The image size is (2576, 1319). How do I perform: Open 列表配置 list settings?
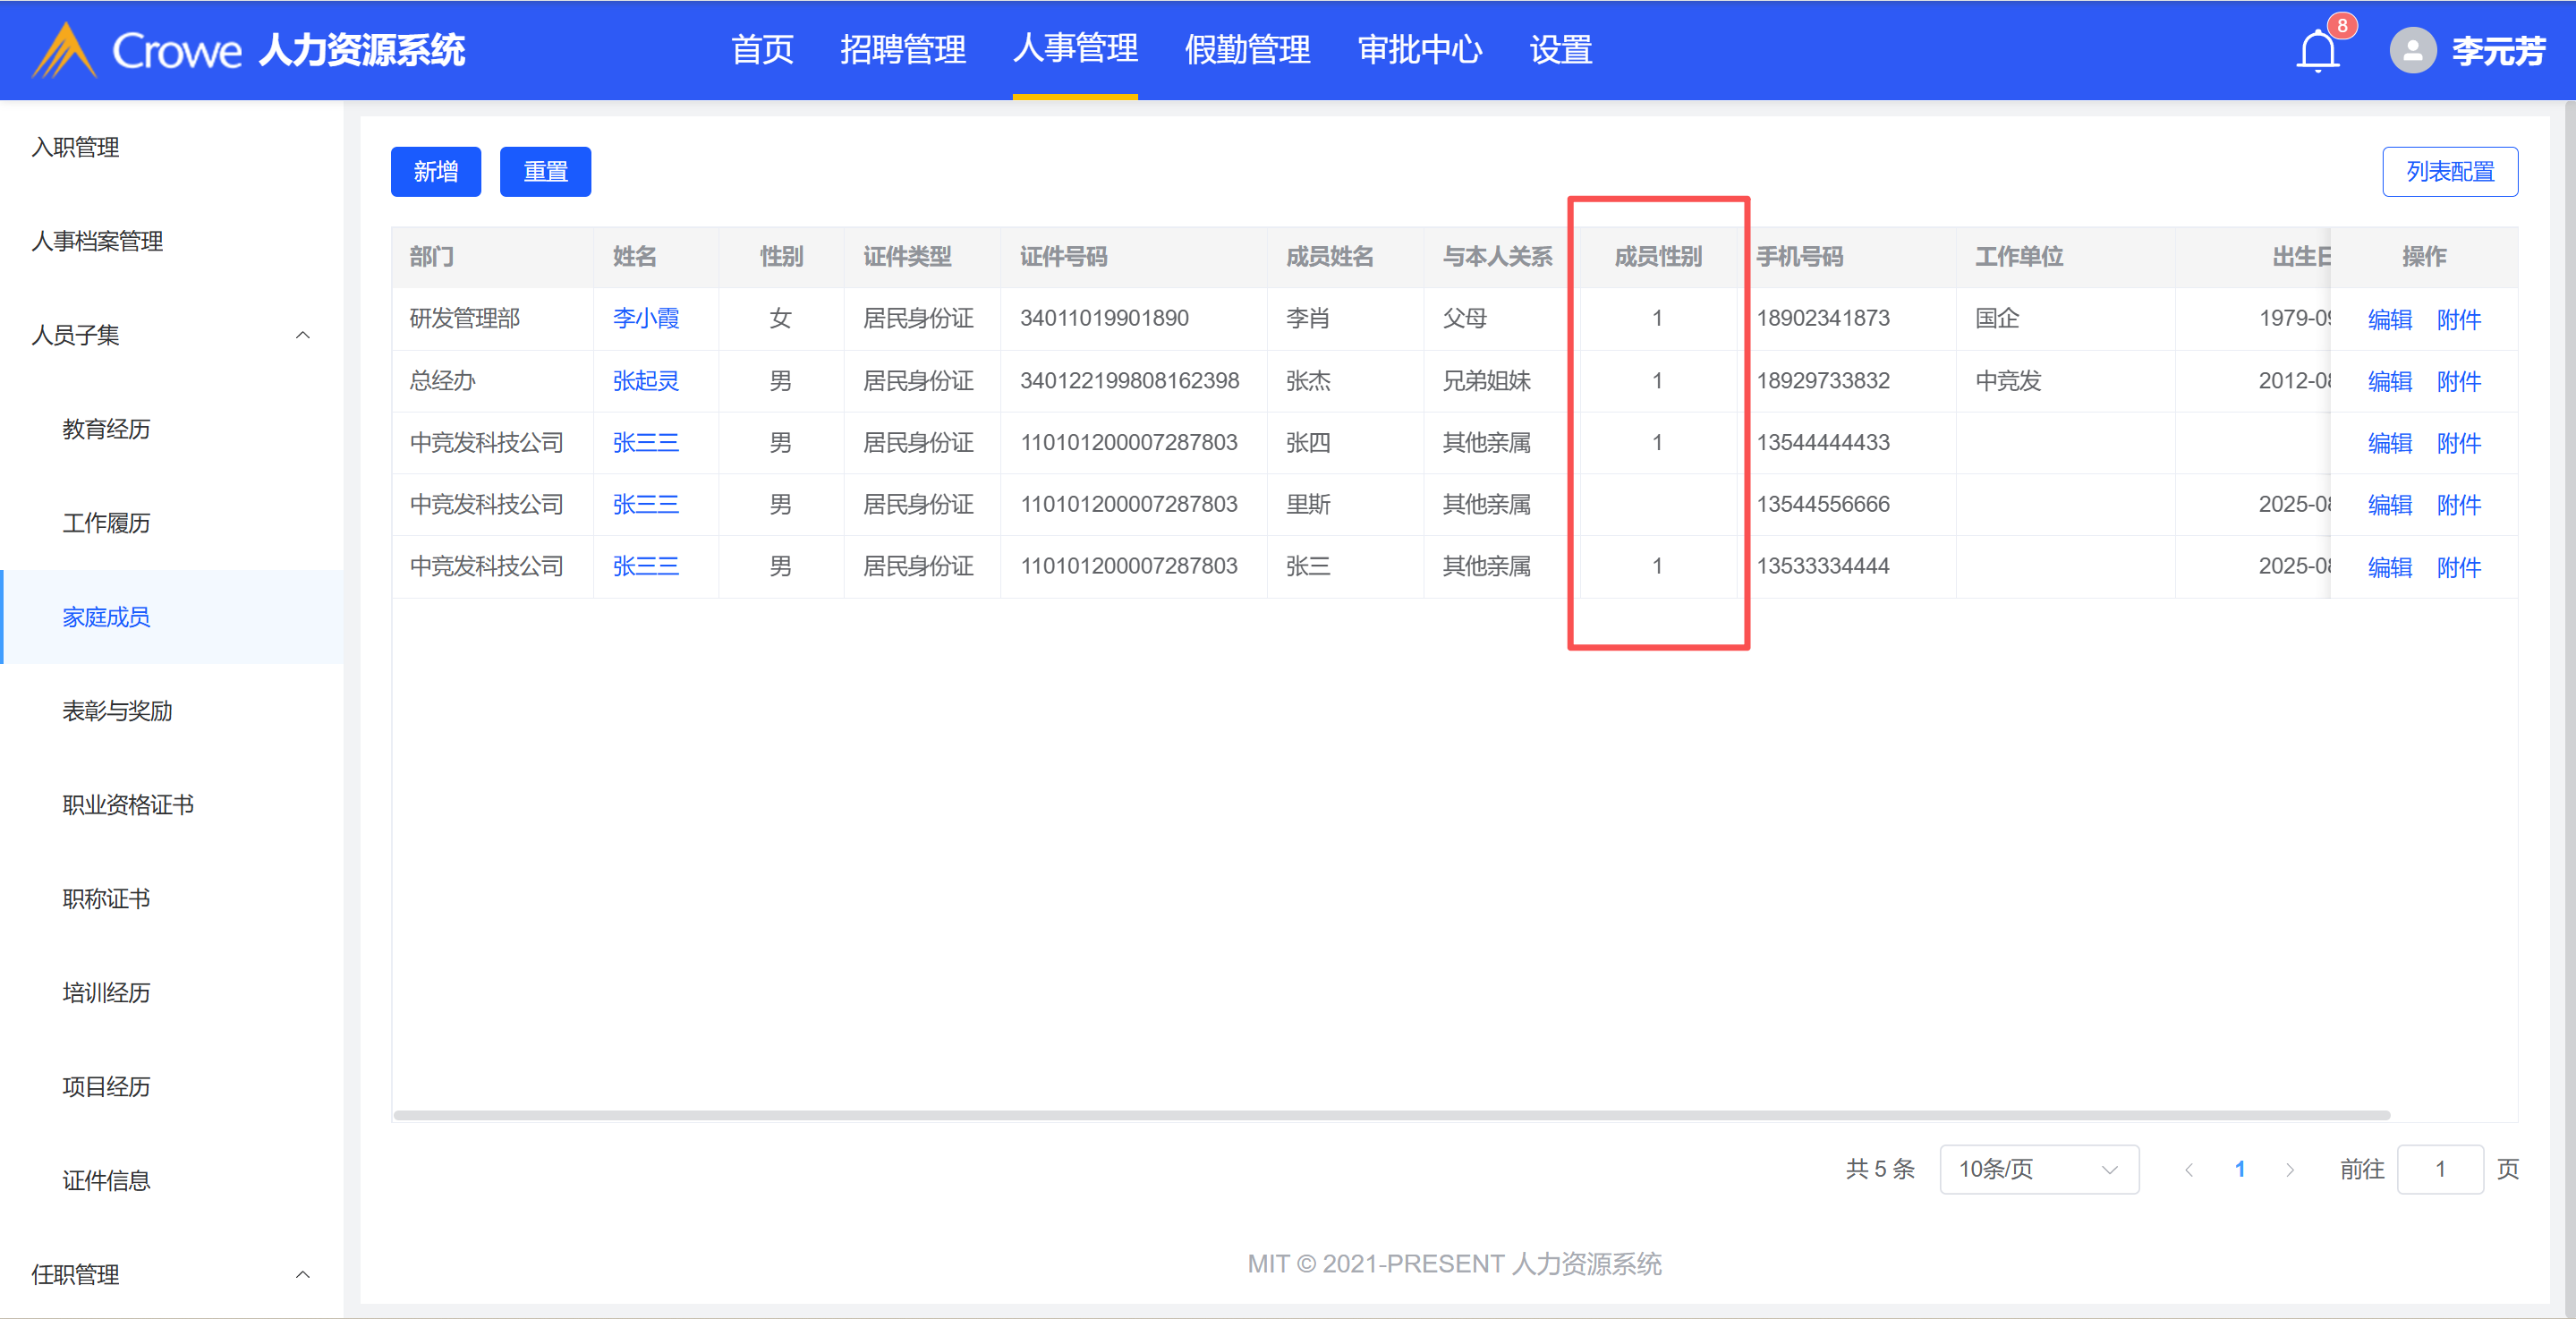[x=2449, y=172]
